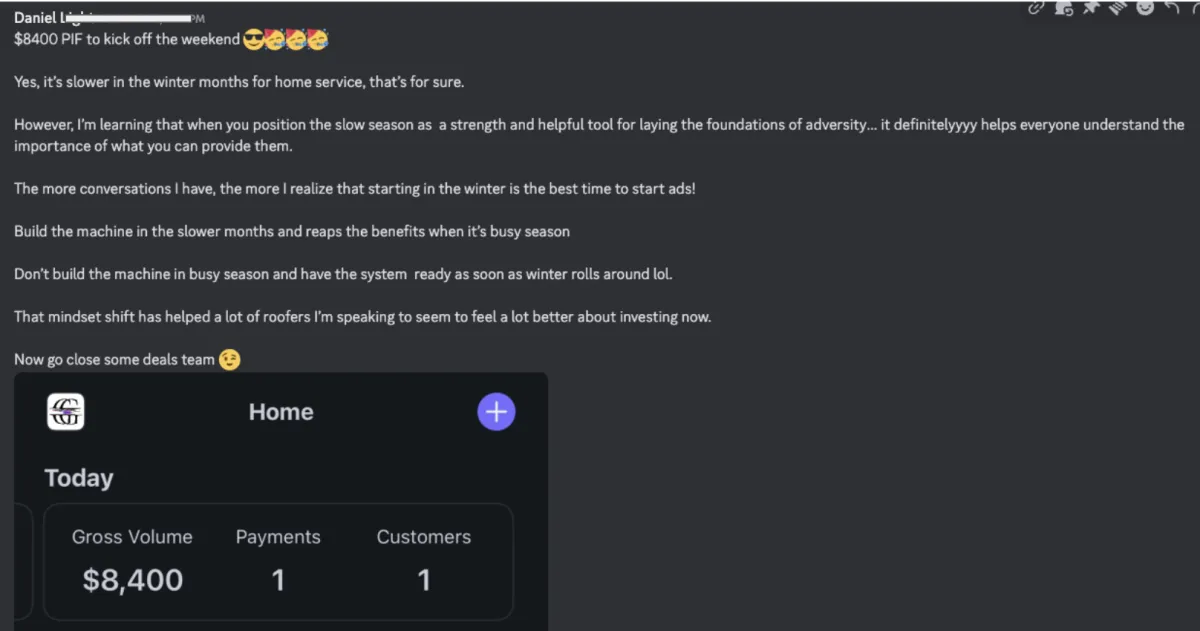Click the Payments count of 1
Image resolution: width=1200 pixels, height=631 pixels.
(x=278, y=580)
